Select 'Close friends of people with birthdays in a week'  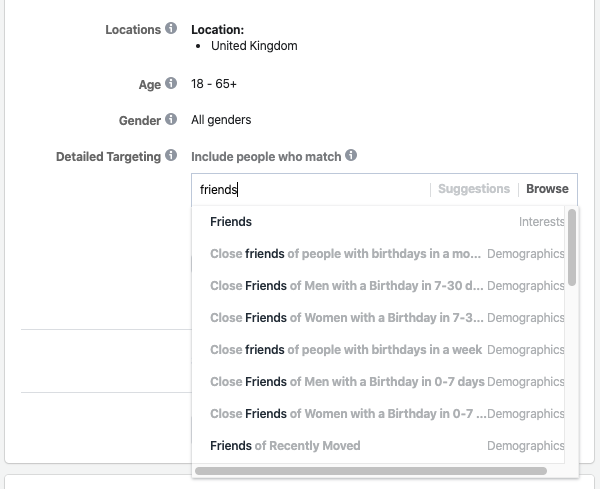345,350
